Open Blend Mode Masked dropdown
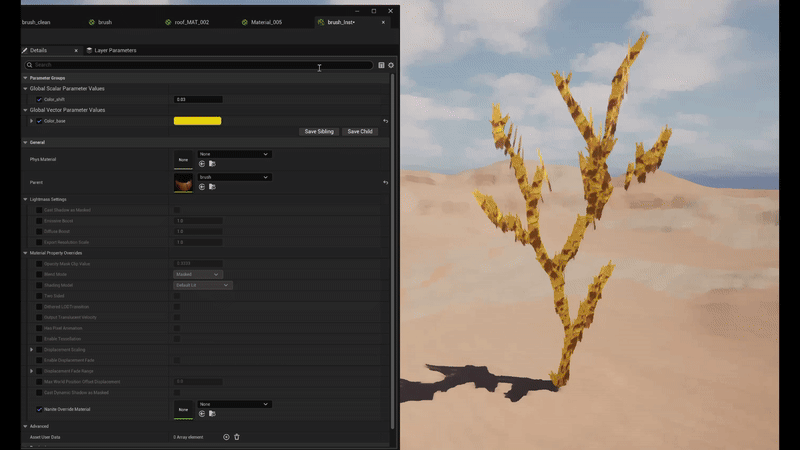800x450 pixels. pyautogui.click(x=198, y=274)
